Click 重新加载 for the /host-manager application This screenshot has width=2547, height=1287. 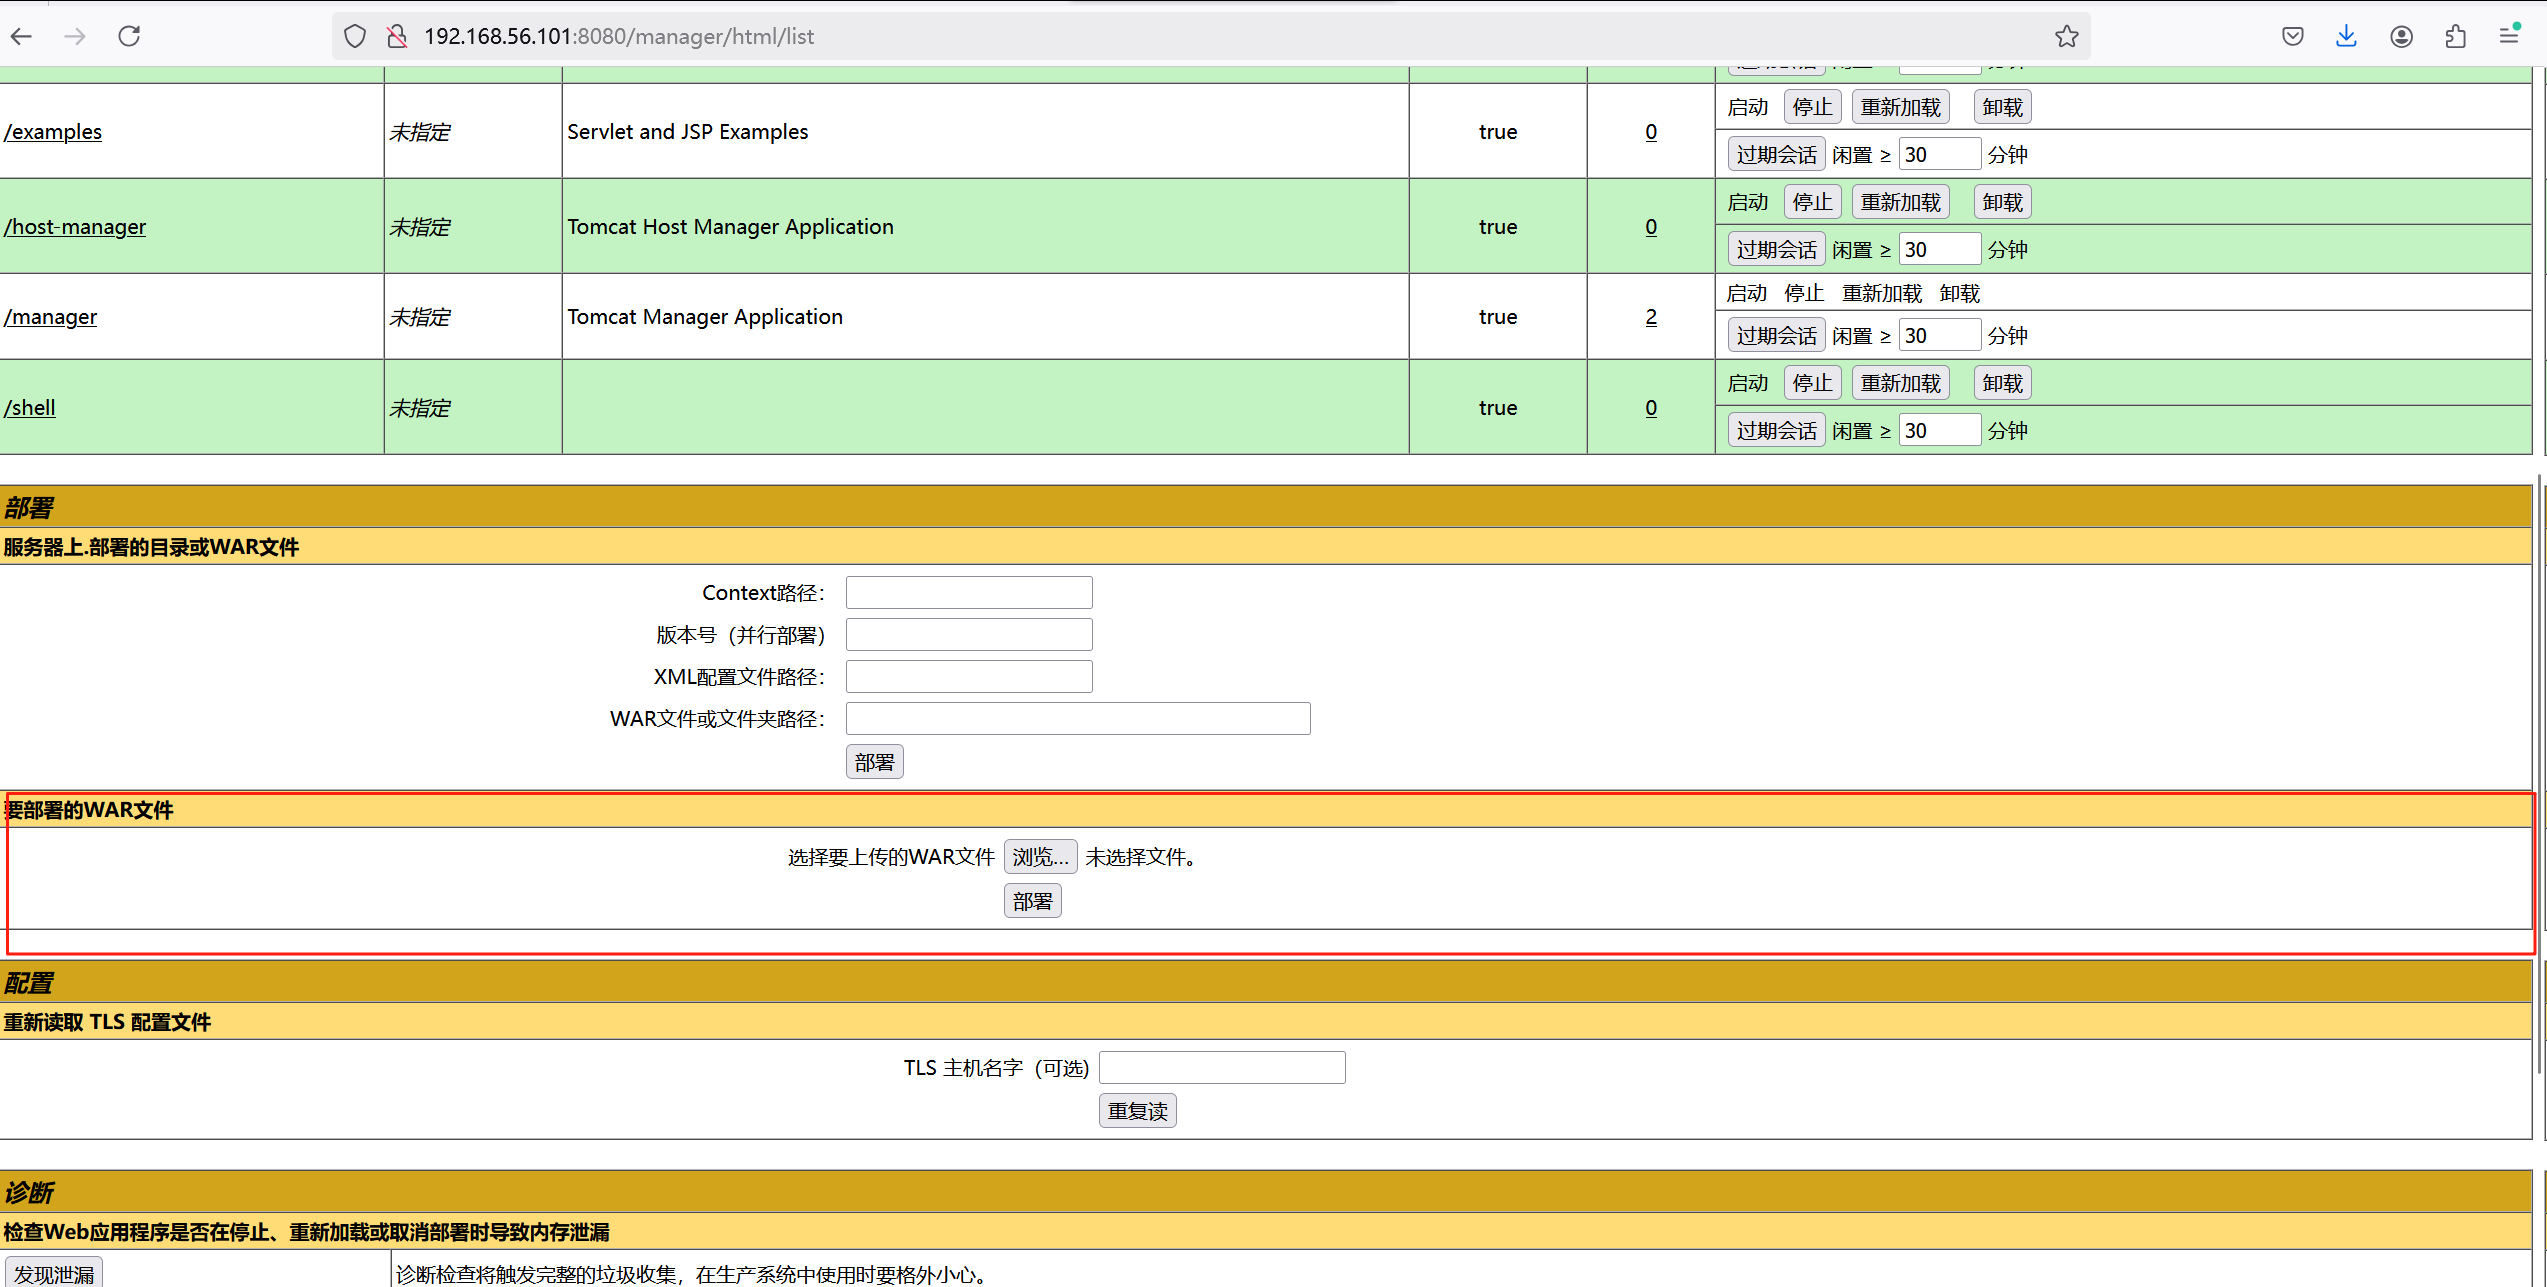coord(1900,202)
